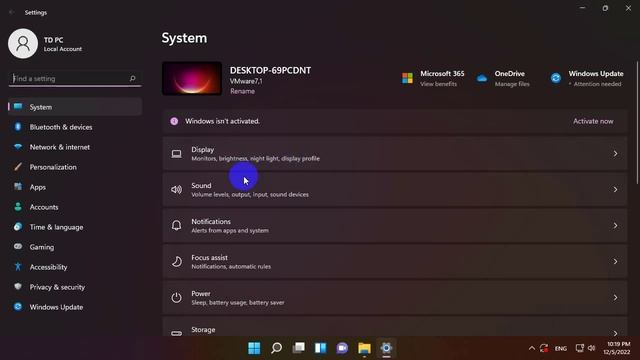
Task: Open the Windows Start button on taskbar
Action: (x=254, y=348)
